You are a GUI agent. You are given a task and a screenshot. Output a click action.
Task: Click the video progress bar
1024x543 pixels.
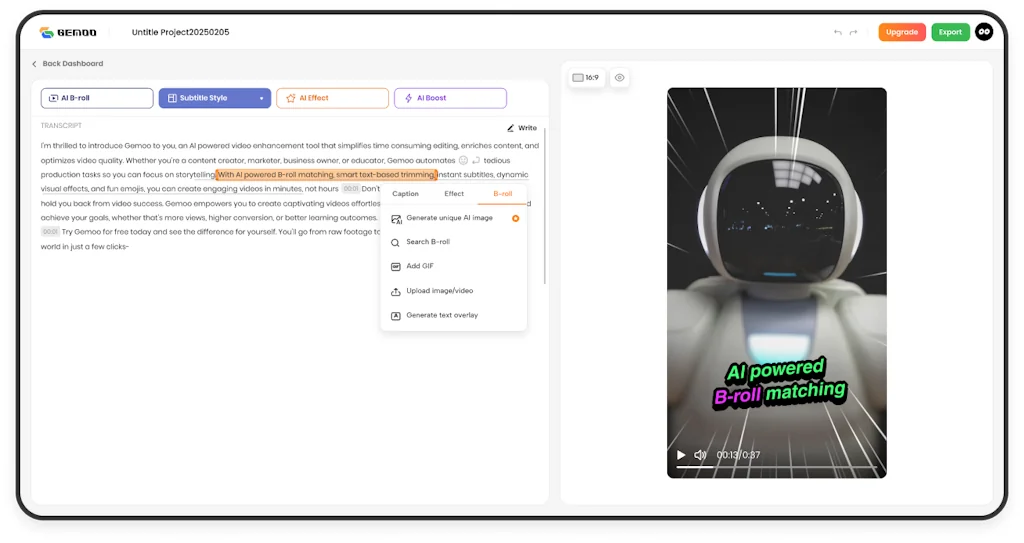coord(776,467)
